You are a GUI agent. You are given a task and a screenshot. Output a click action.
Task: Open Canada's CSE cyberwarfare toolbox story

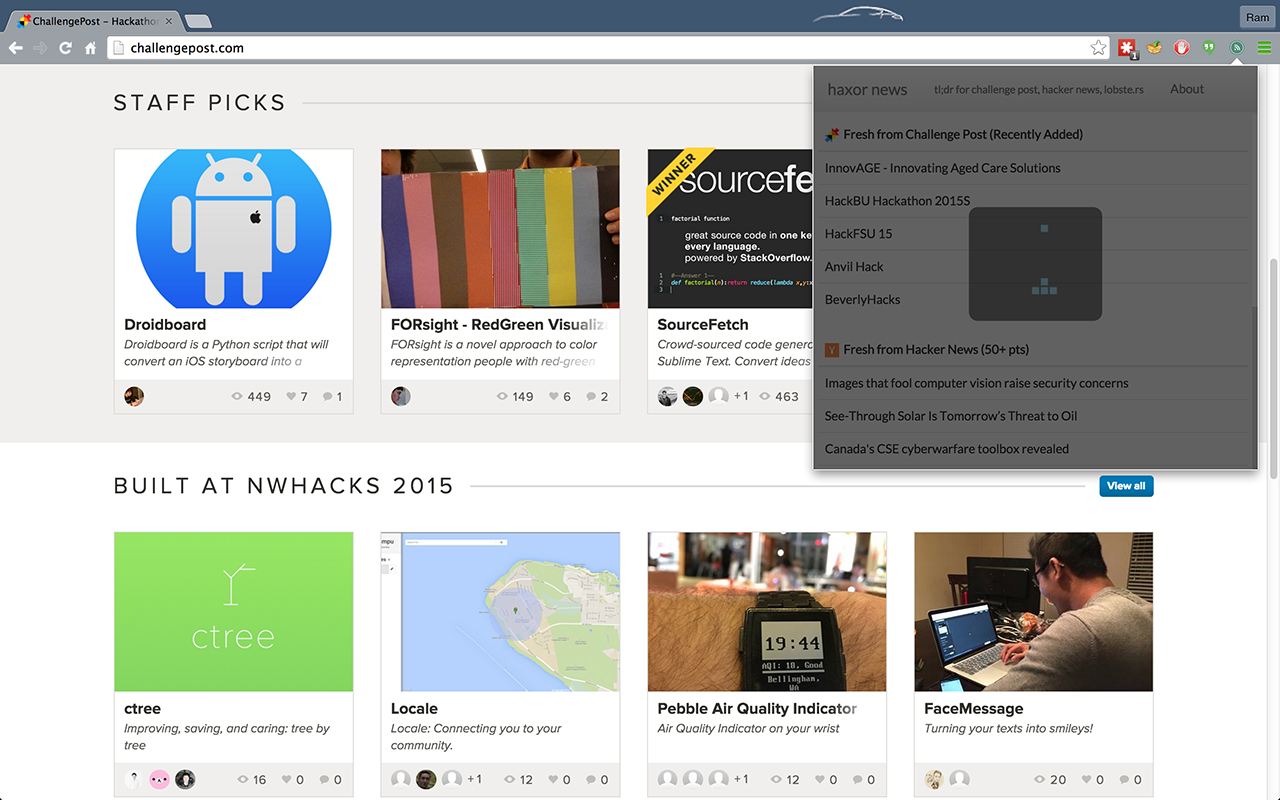tap(947, 449)
